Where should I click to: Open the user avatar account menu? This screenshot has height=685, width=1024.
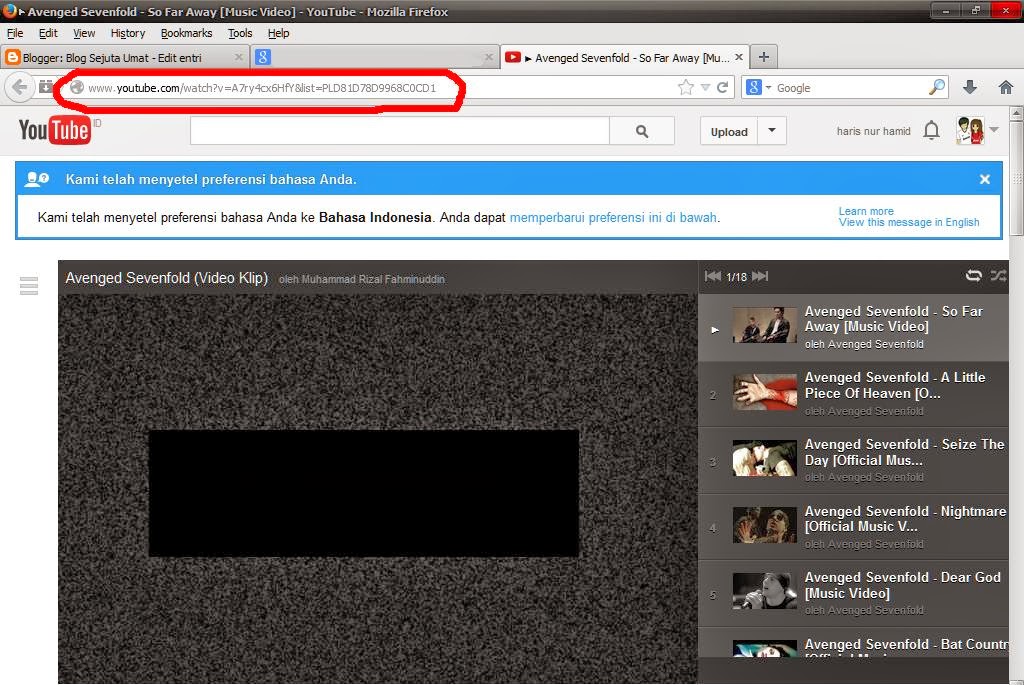pyautogui.click(x=970, y=131)
